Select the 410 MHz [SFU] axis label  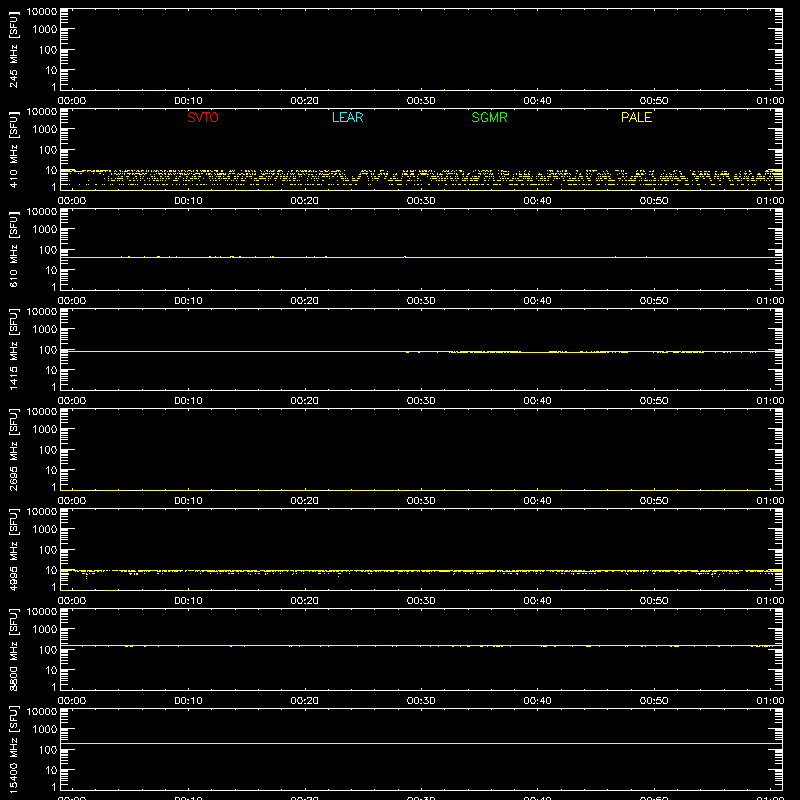click(14, 149)
